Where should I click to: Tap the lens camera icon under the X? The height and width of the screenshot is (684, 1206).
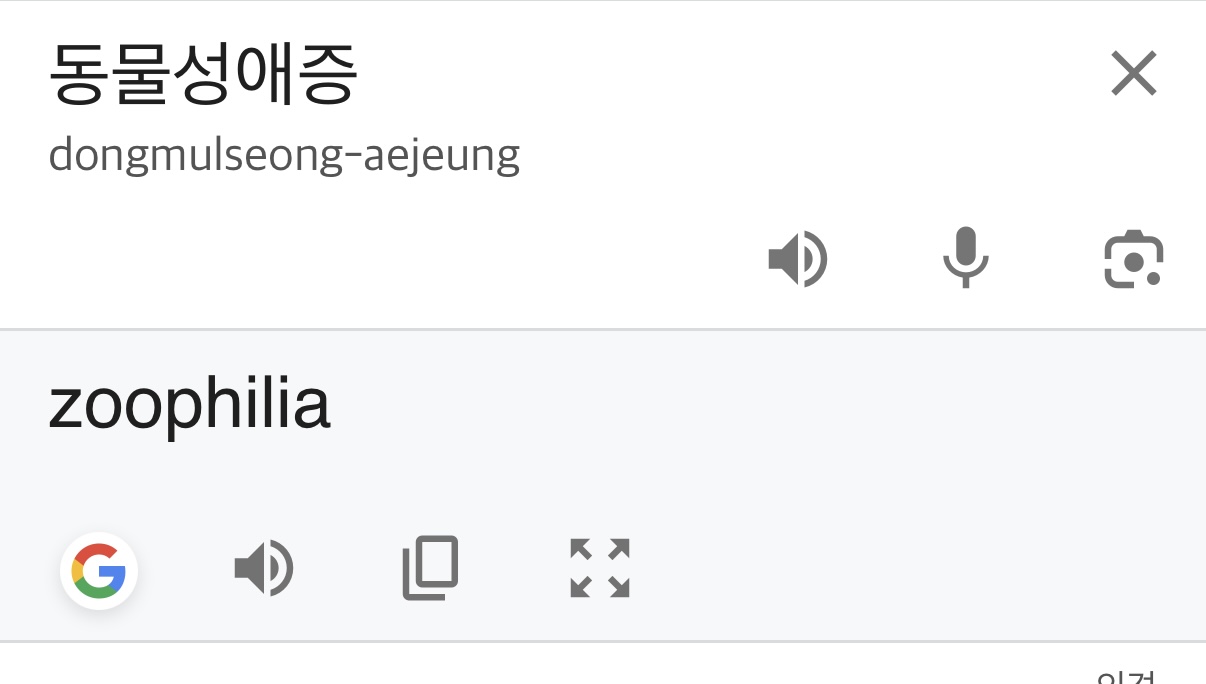(x=1133, y=259)
